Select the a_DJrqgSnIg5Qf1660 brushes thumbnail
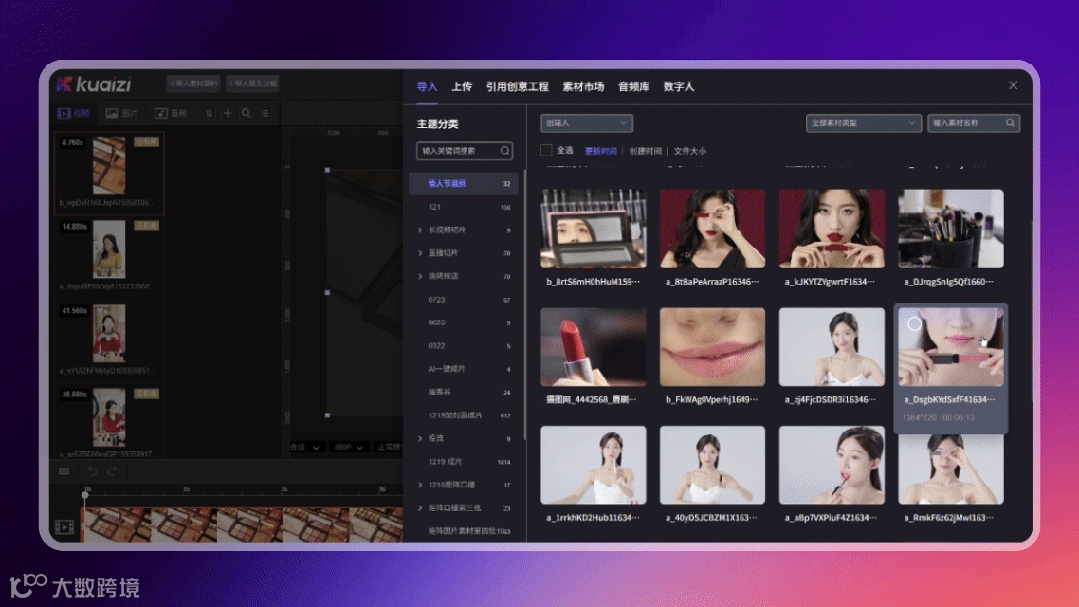Image resolution: width=1079 pixels, height=607 pixels. pos(951,228)
